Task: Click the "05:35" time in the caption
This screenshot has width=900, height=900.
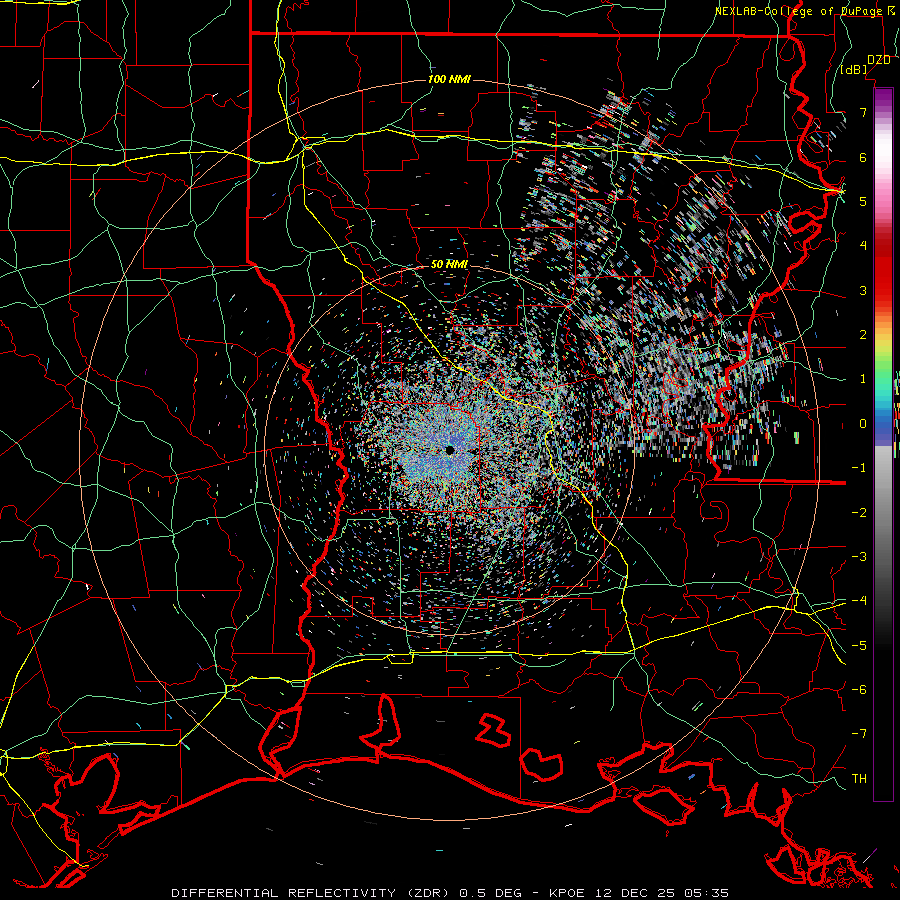Action: 708,893
